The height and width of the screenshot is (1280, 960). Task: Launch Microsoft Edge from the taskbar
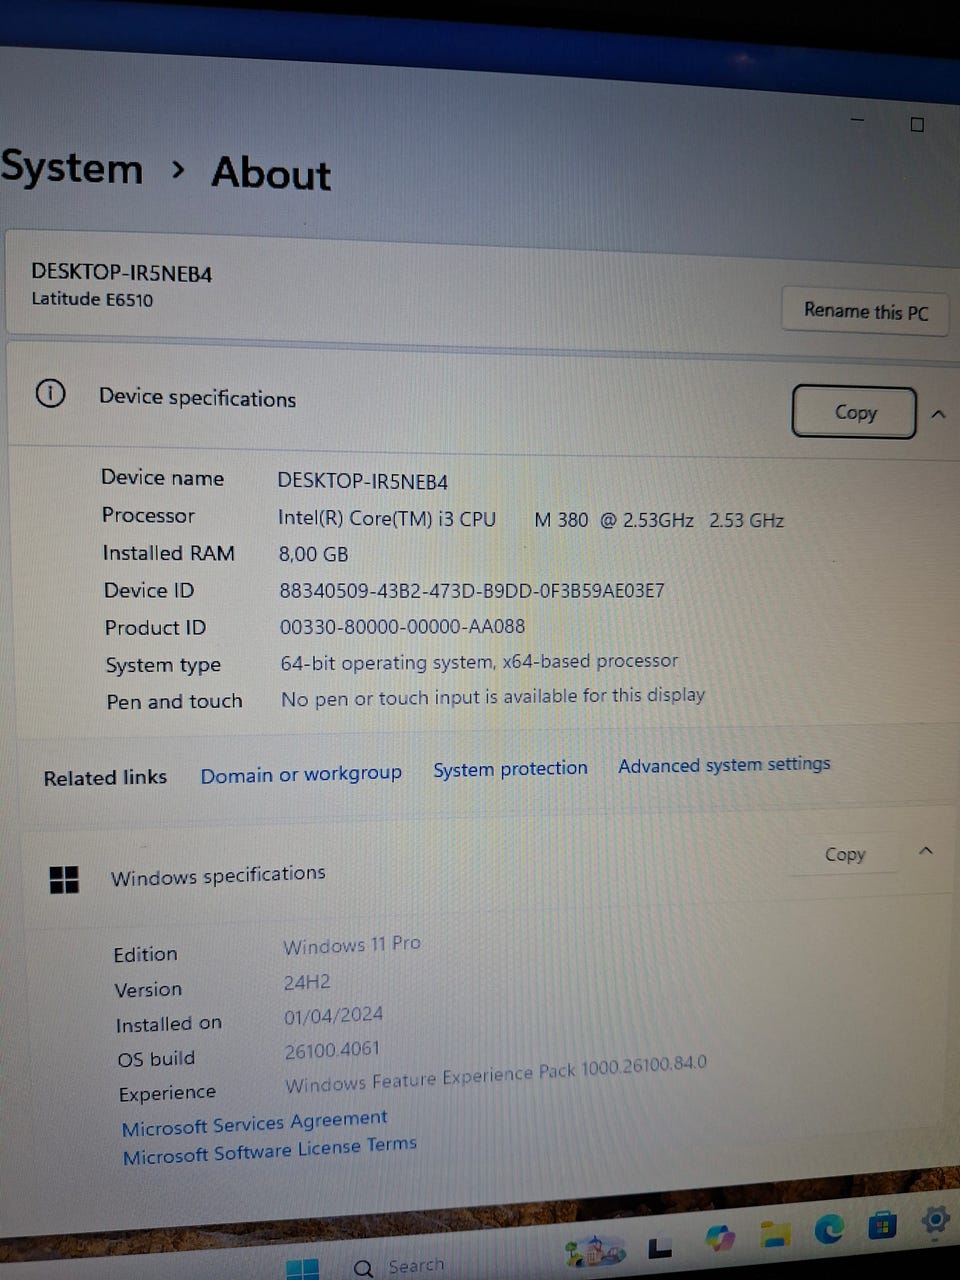[x=829, y=1228]
